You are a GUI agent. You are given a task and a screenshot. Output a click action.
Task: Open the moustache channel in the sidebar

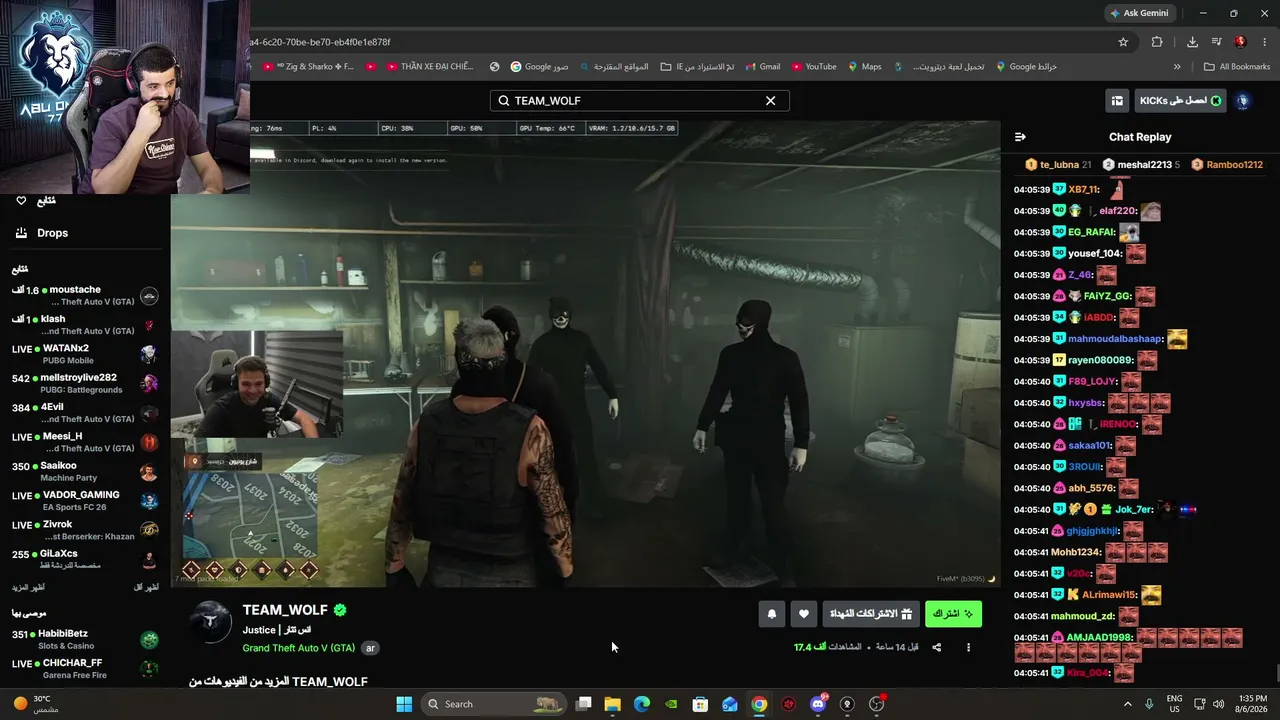pos(85,296)
